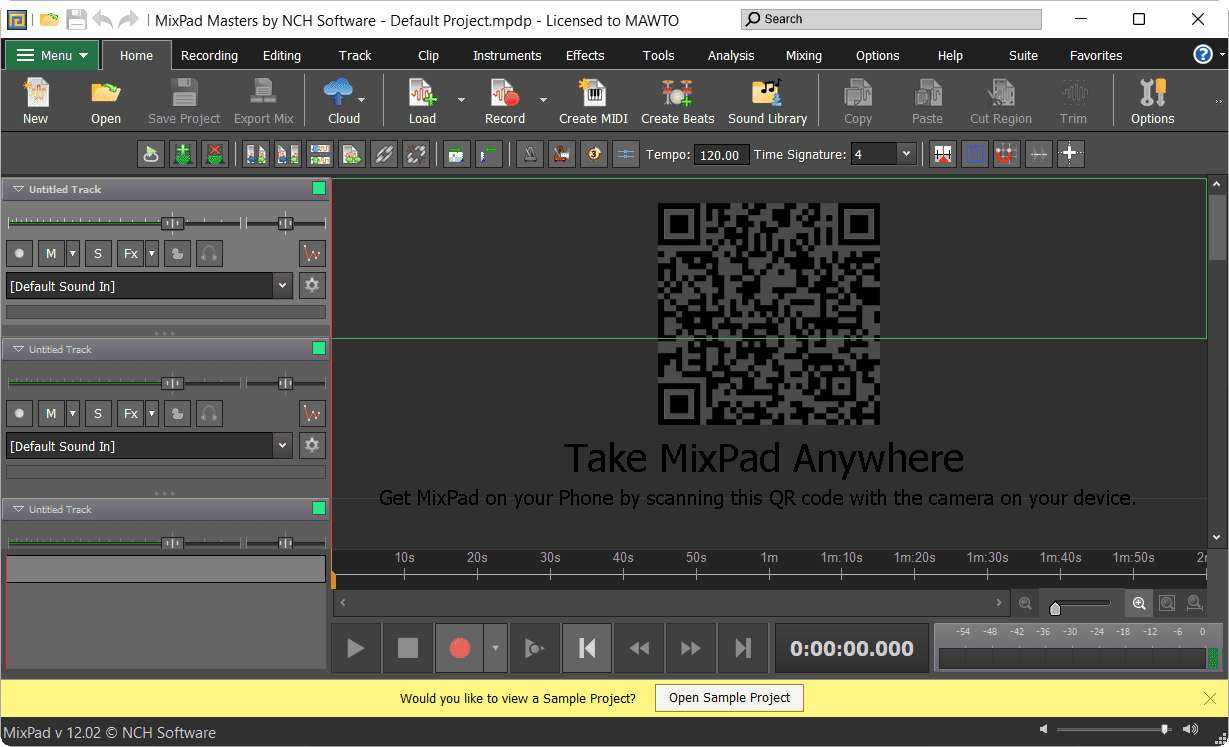Expand the Record toolbar dropdown arrow

pyautogui.click(x=543, y=100)
